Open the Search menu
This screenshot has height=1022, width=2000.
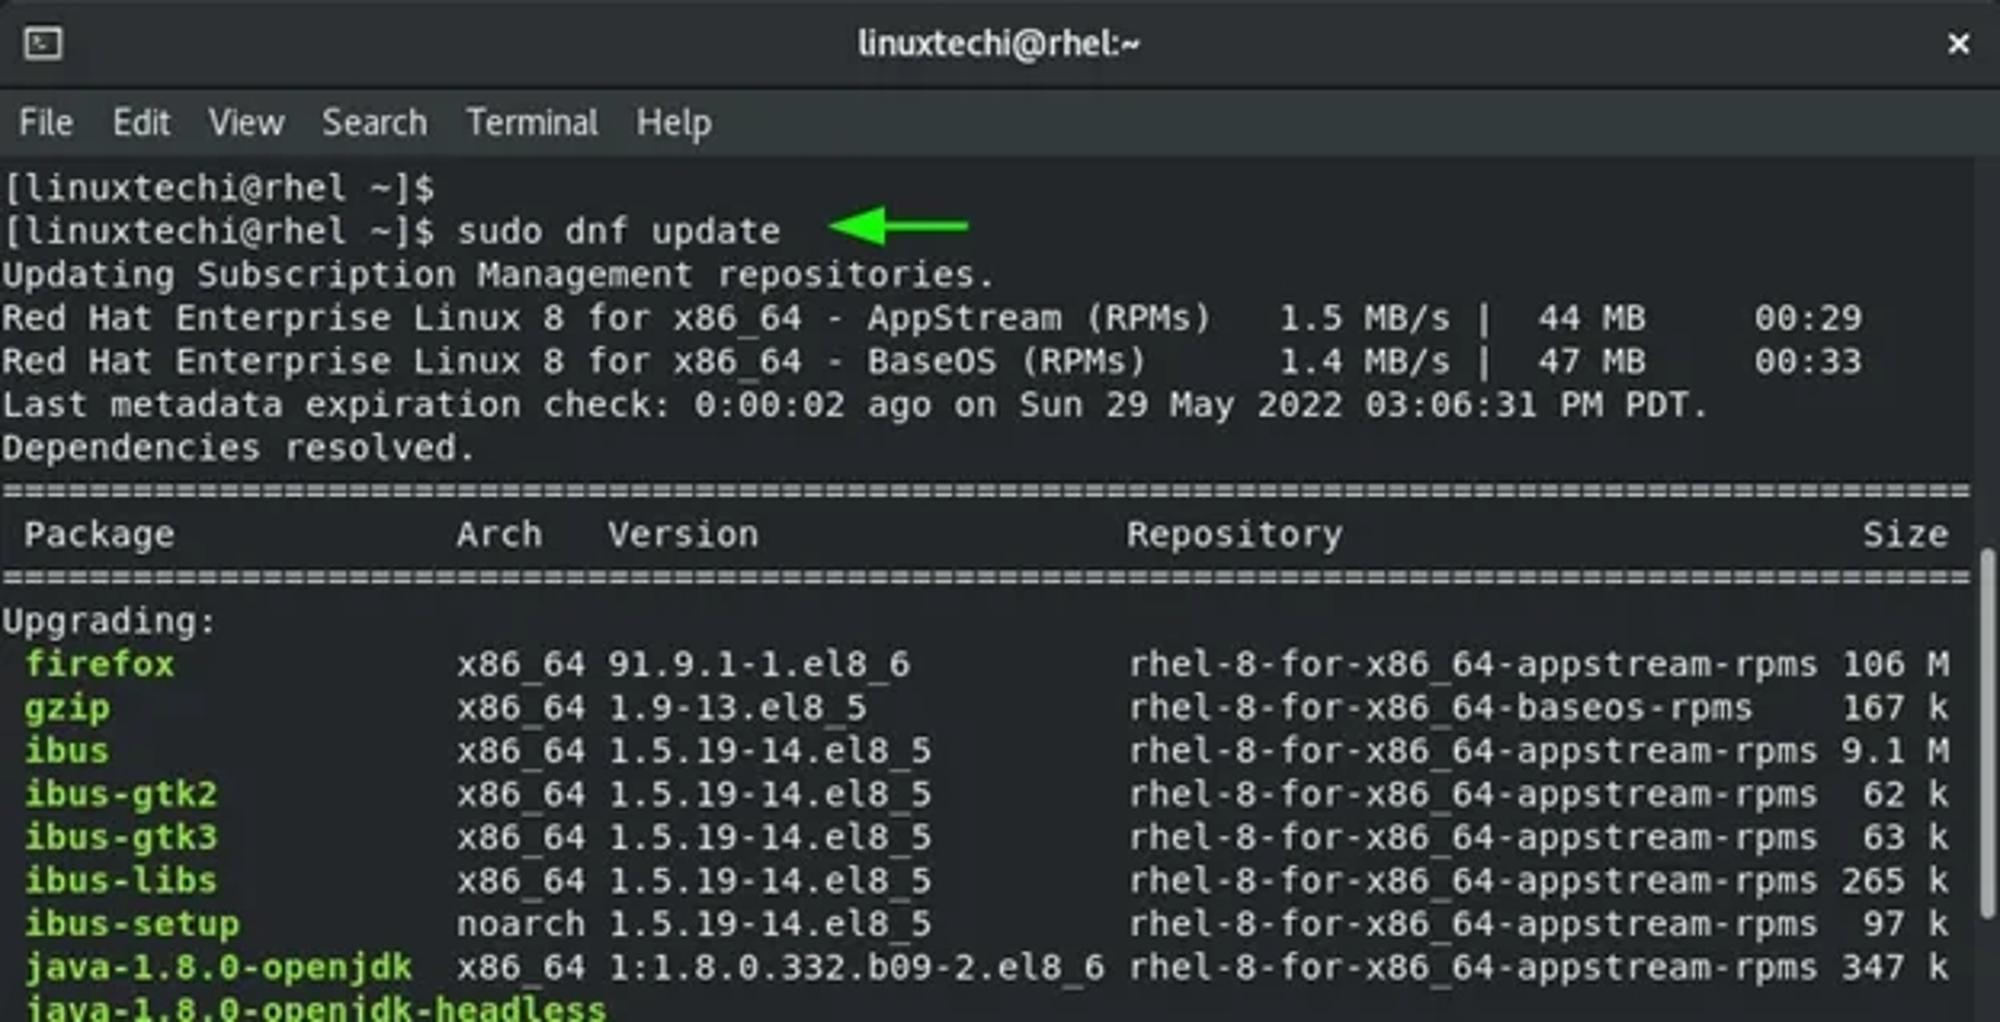pos(374,123)
